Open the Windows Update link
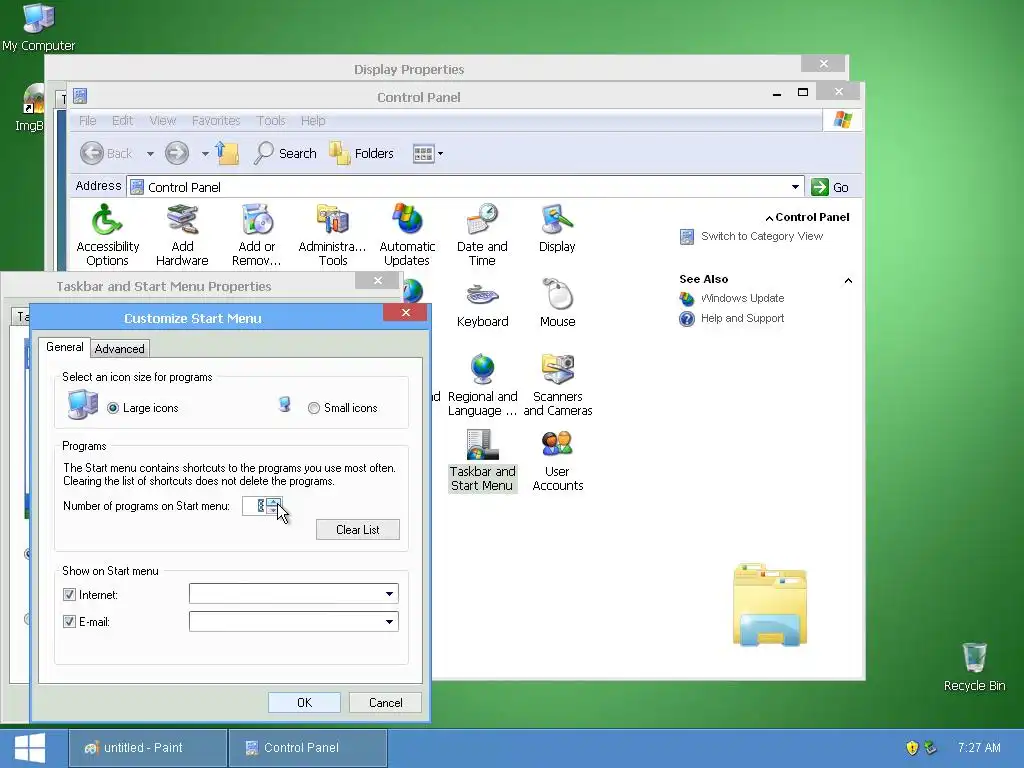 [x=742, y=298]
